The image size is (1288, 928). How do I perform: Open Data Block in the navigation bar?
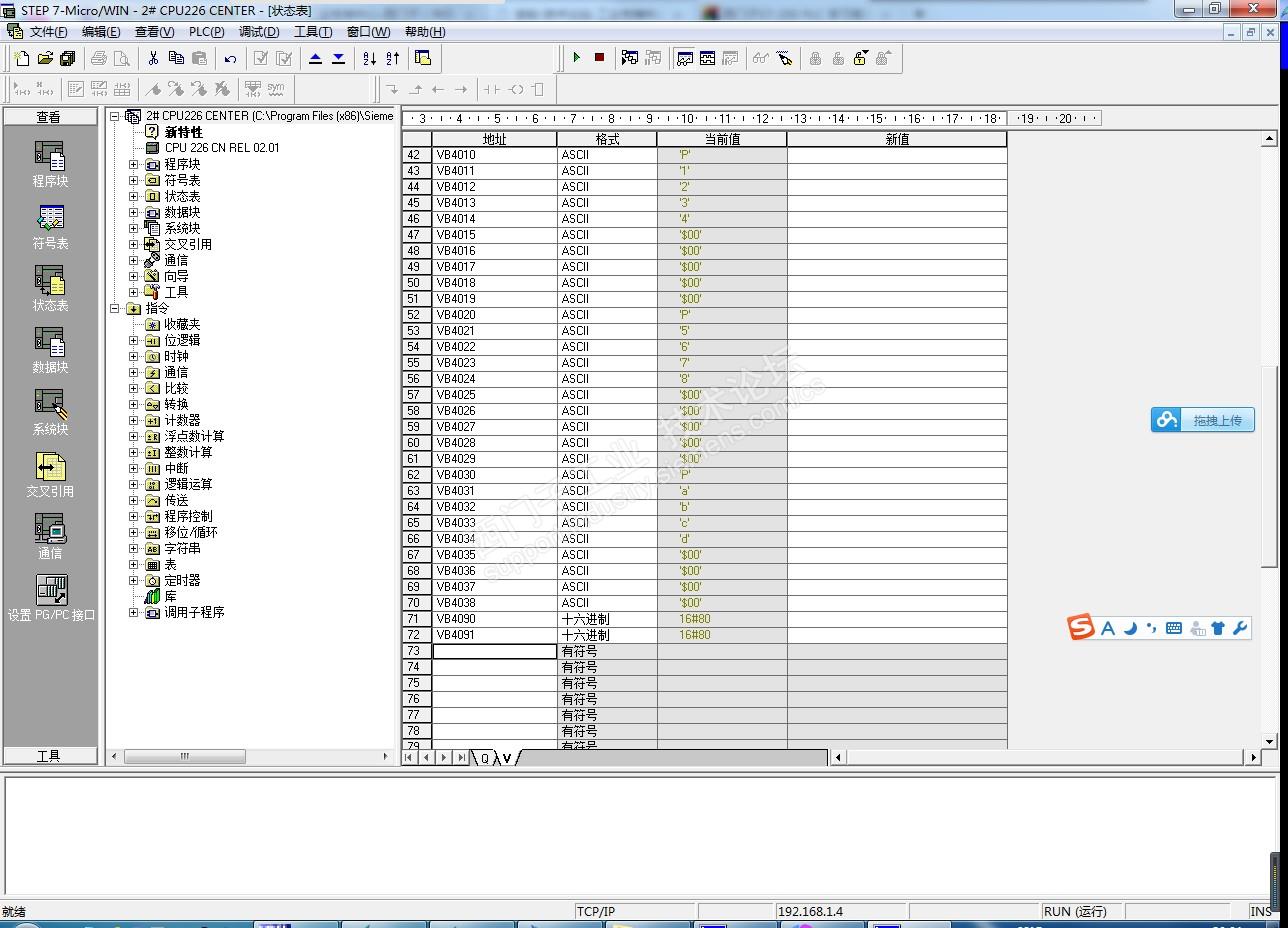pos(50,351)
